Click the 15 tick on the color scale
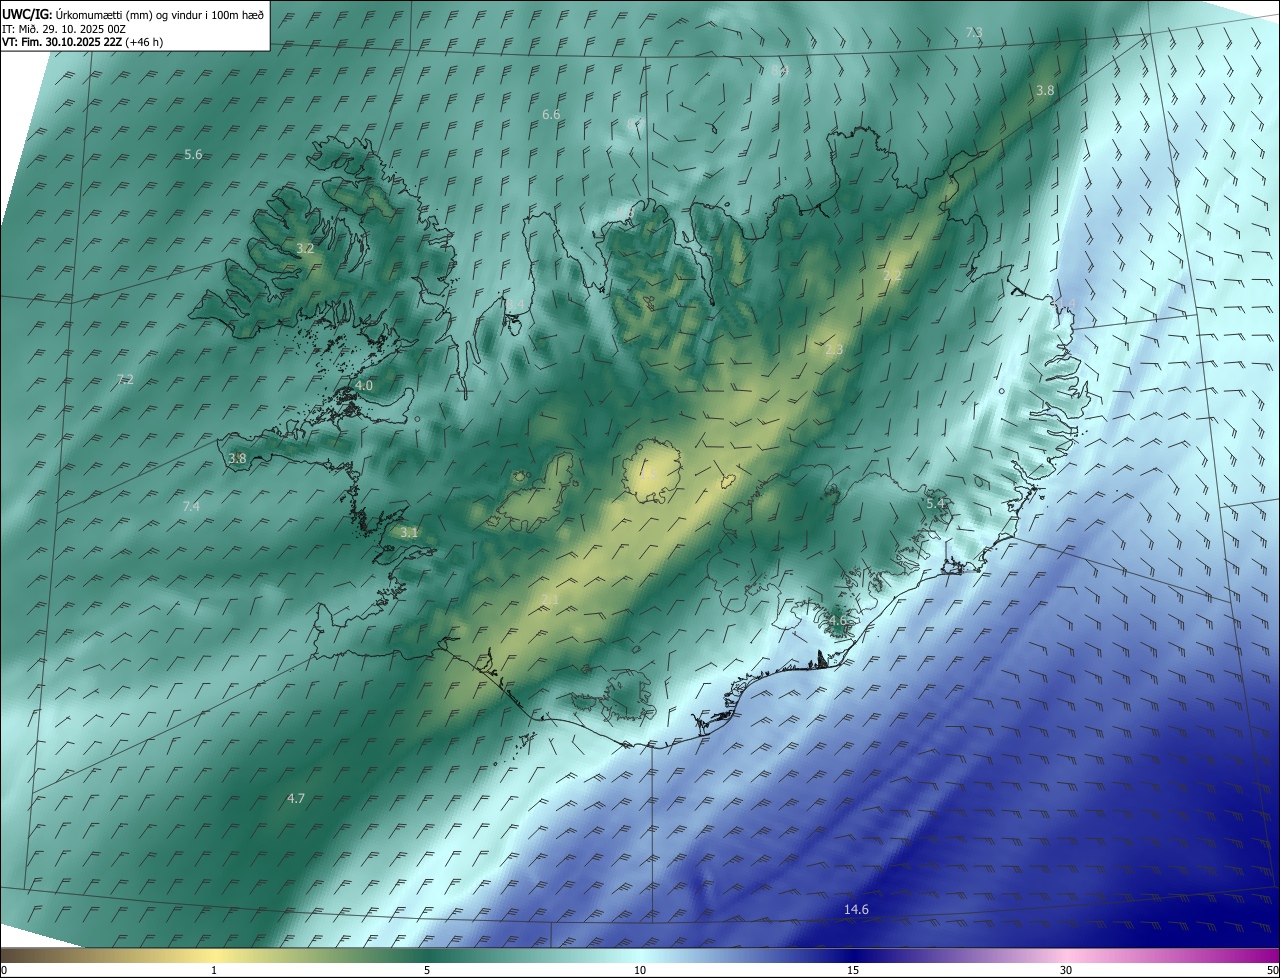The width and height of the screenshot is (1280, 978). pos(853,970)
